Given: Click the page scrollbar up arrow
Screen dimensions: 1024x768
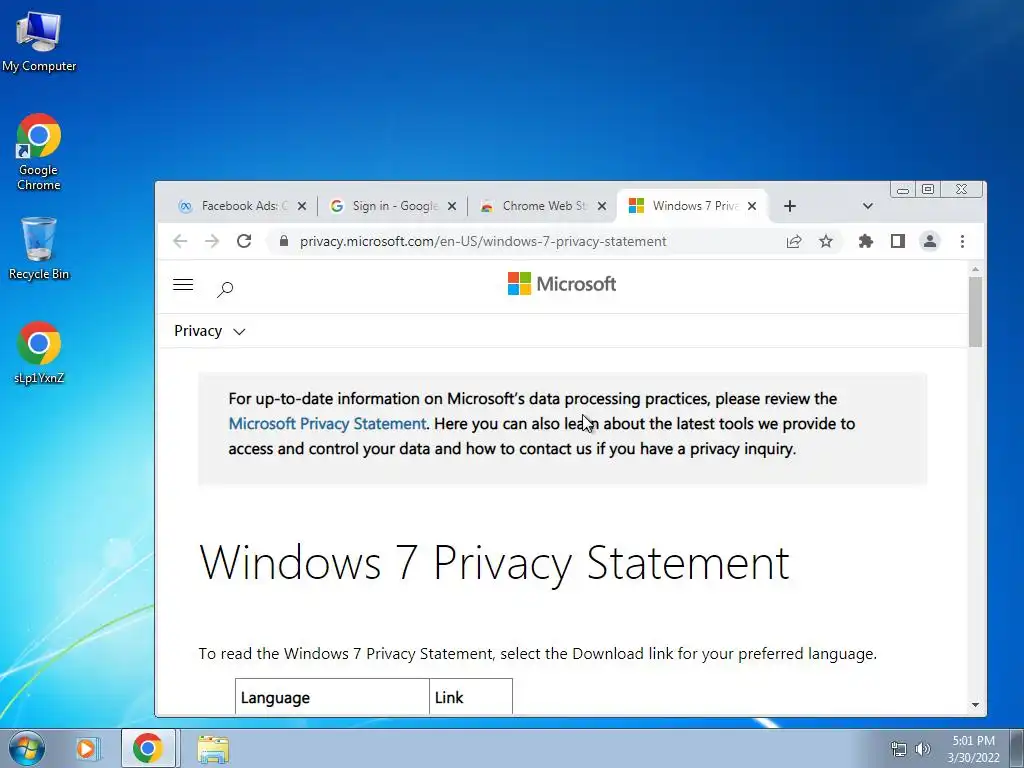Looking at the screenshot, I should (976, 270).
